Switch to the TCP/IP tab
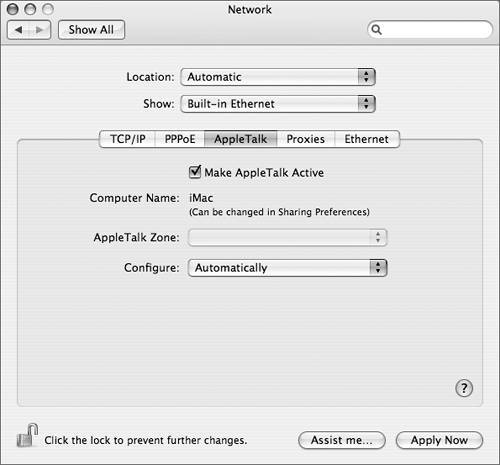The image size is (500, 465). coord(127,139)
